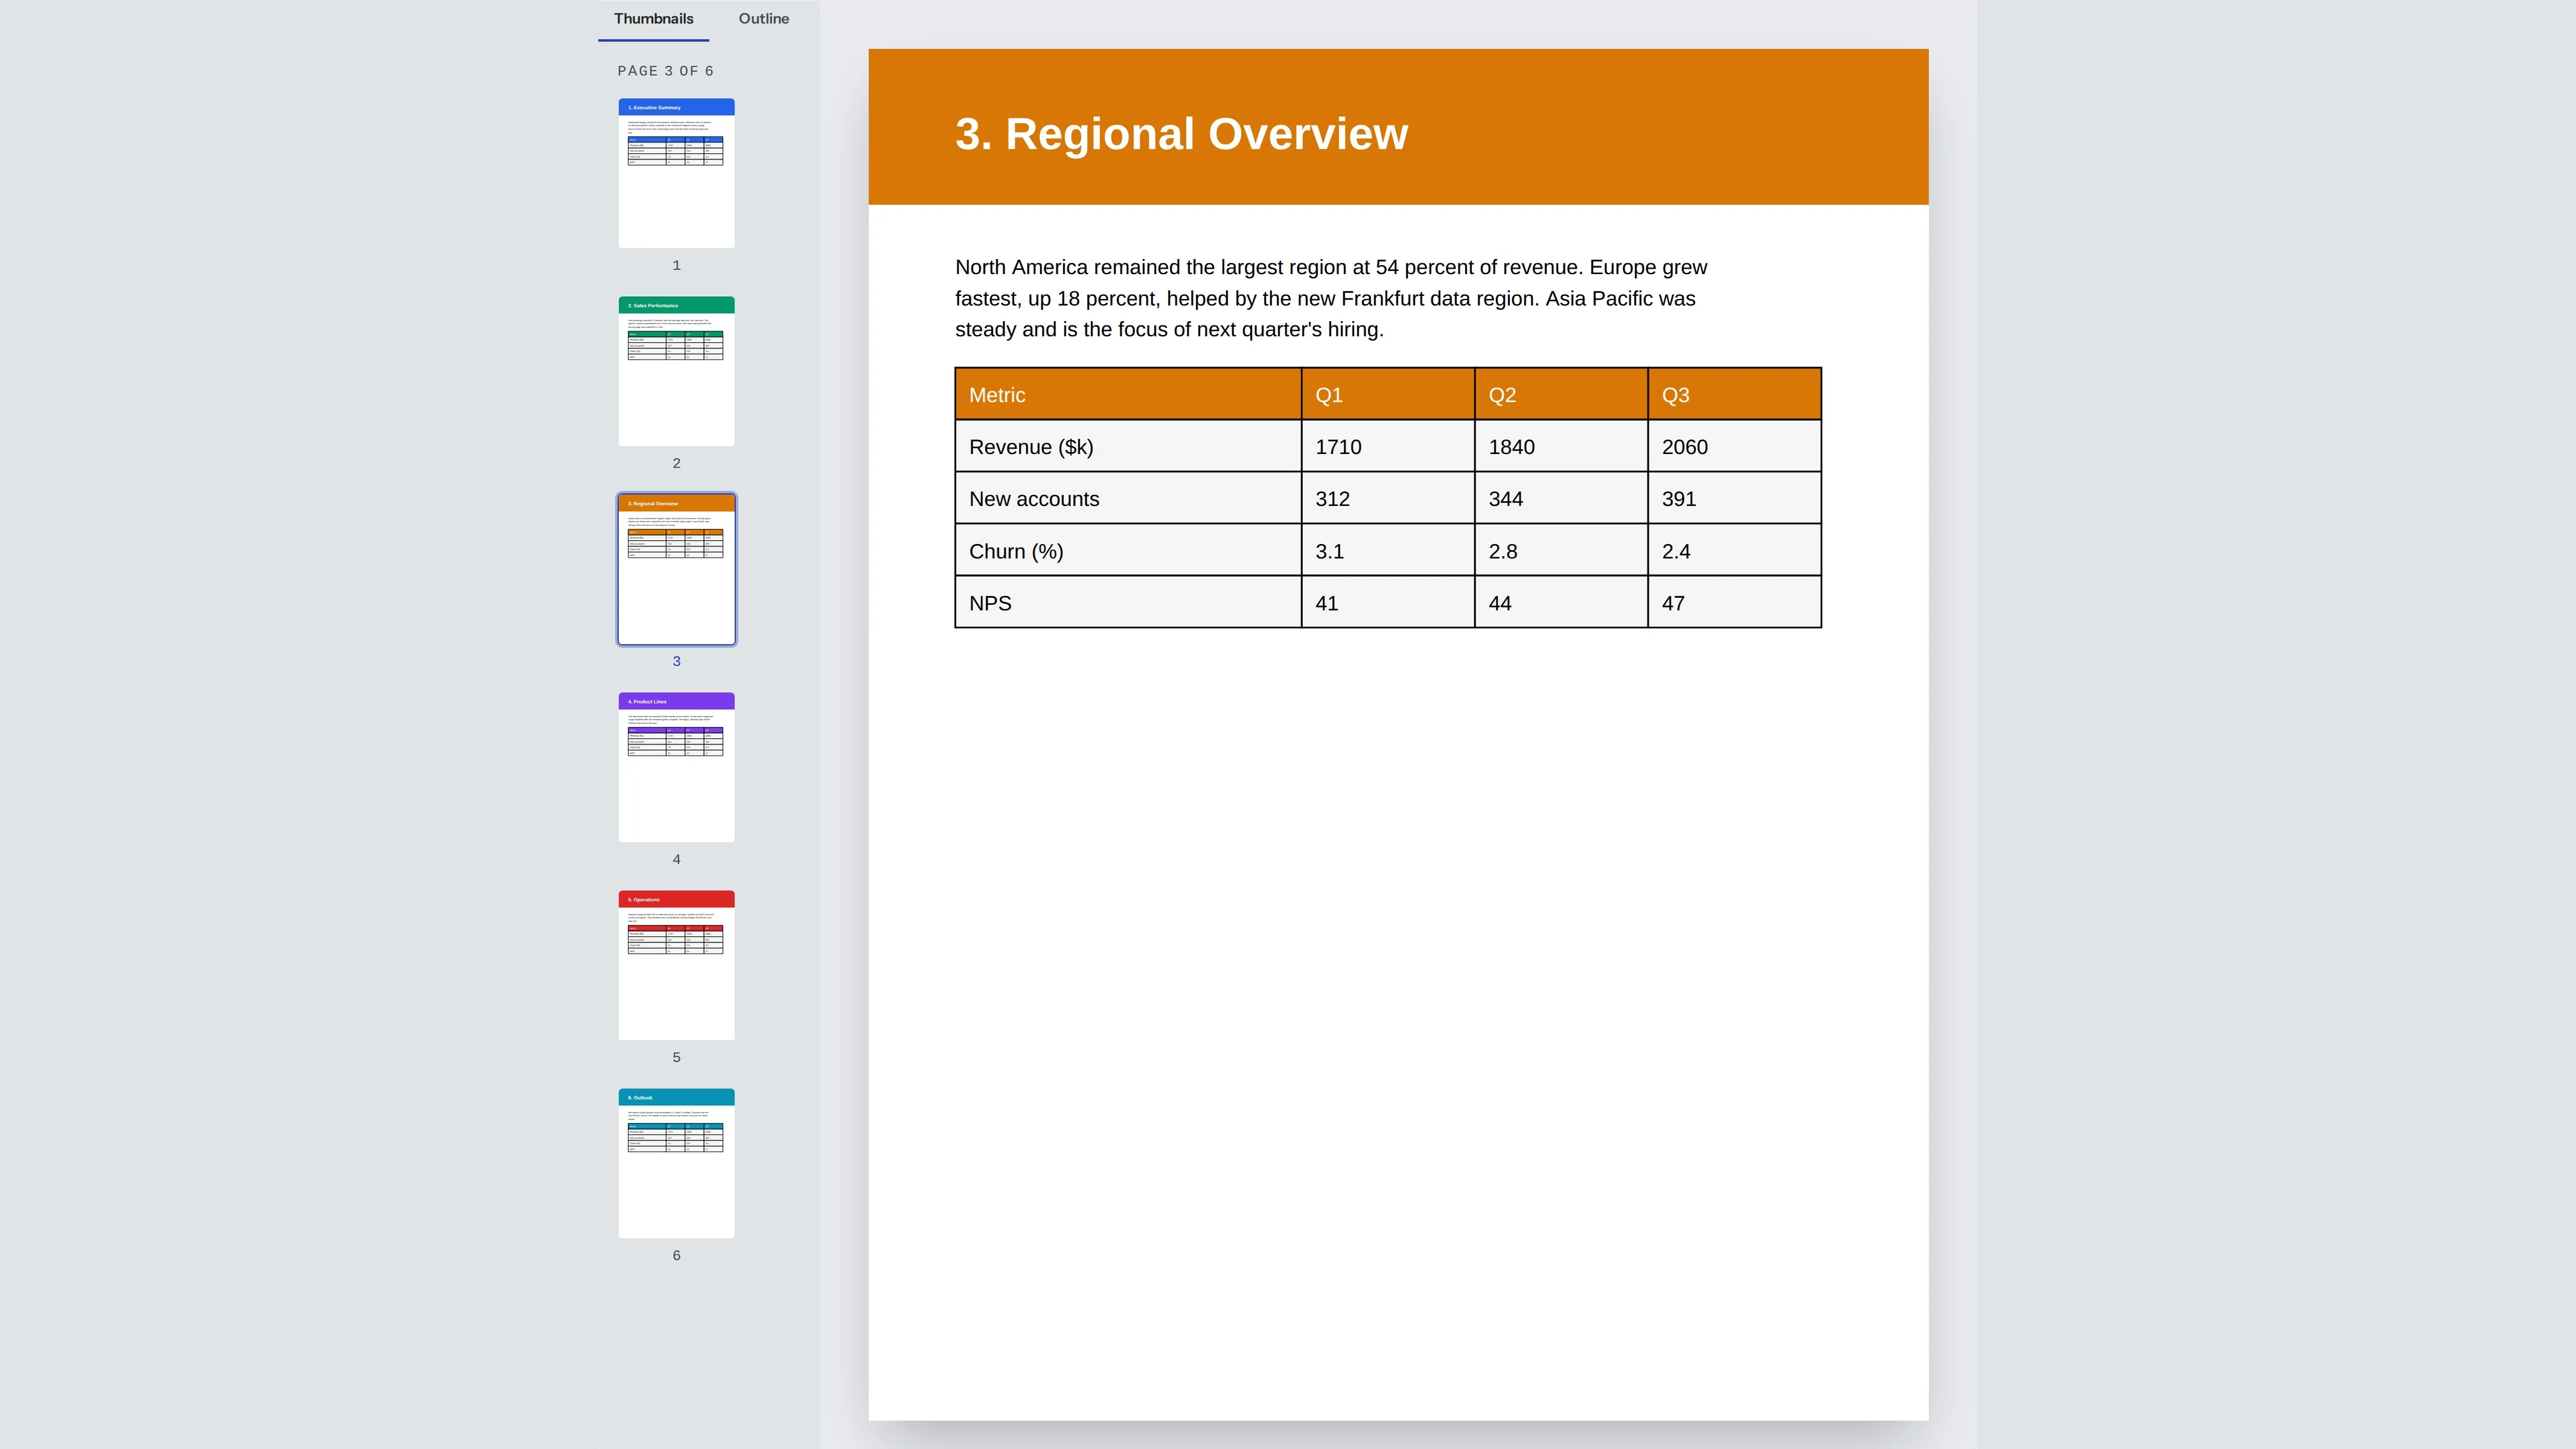Click the '3.1' churn cell
The image size is (2576, 1449).
[1388, 550]
